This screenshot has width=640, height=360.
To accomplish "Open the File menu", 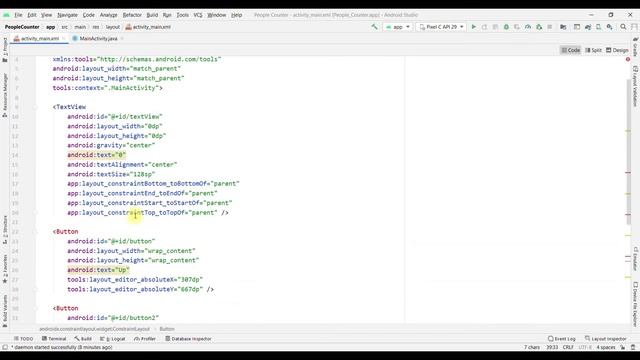I will pyautogui.click(x=18, y=15).
